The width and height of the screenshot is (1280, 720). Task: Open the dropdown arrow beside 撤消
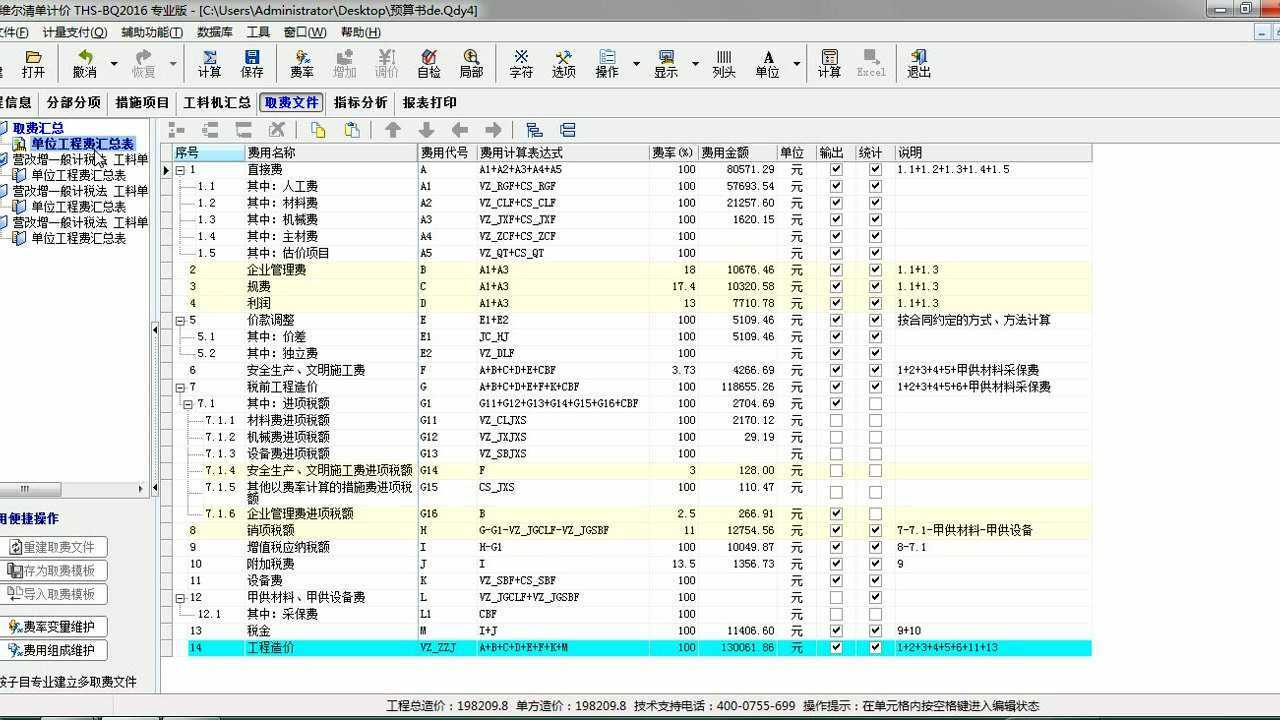coord(113,64)
